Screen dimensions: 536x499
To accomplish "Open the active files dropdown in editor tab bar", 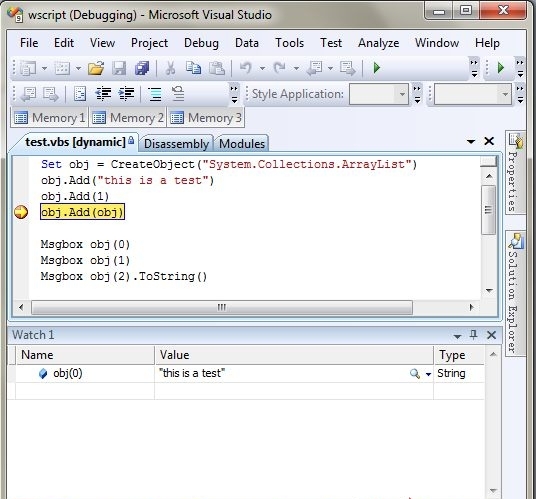I will 471,141.
